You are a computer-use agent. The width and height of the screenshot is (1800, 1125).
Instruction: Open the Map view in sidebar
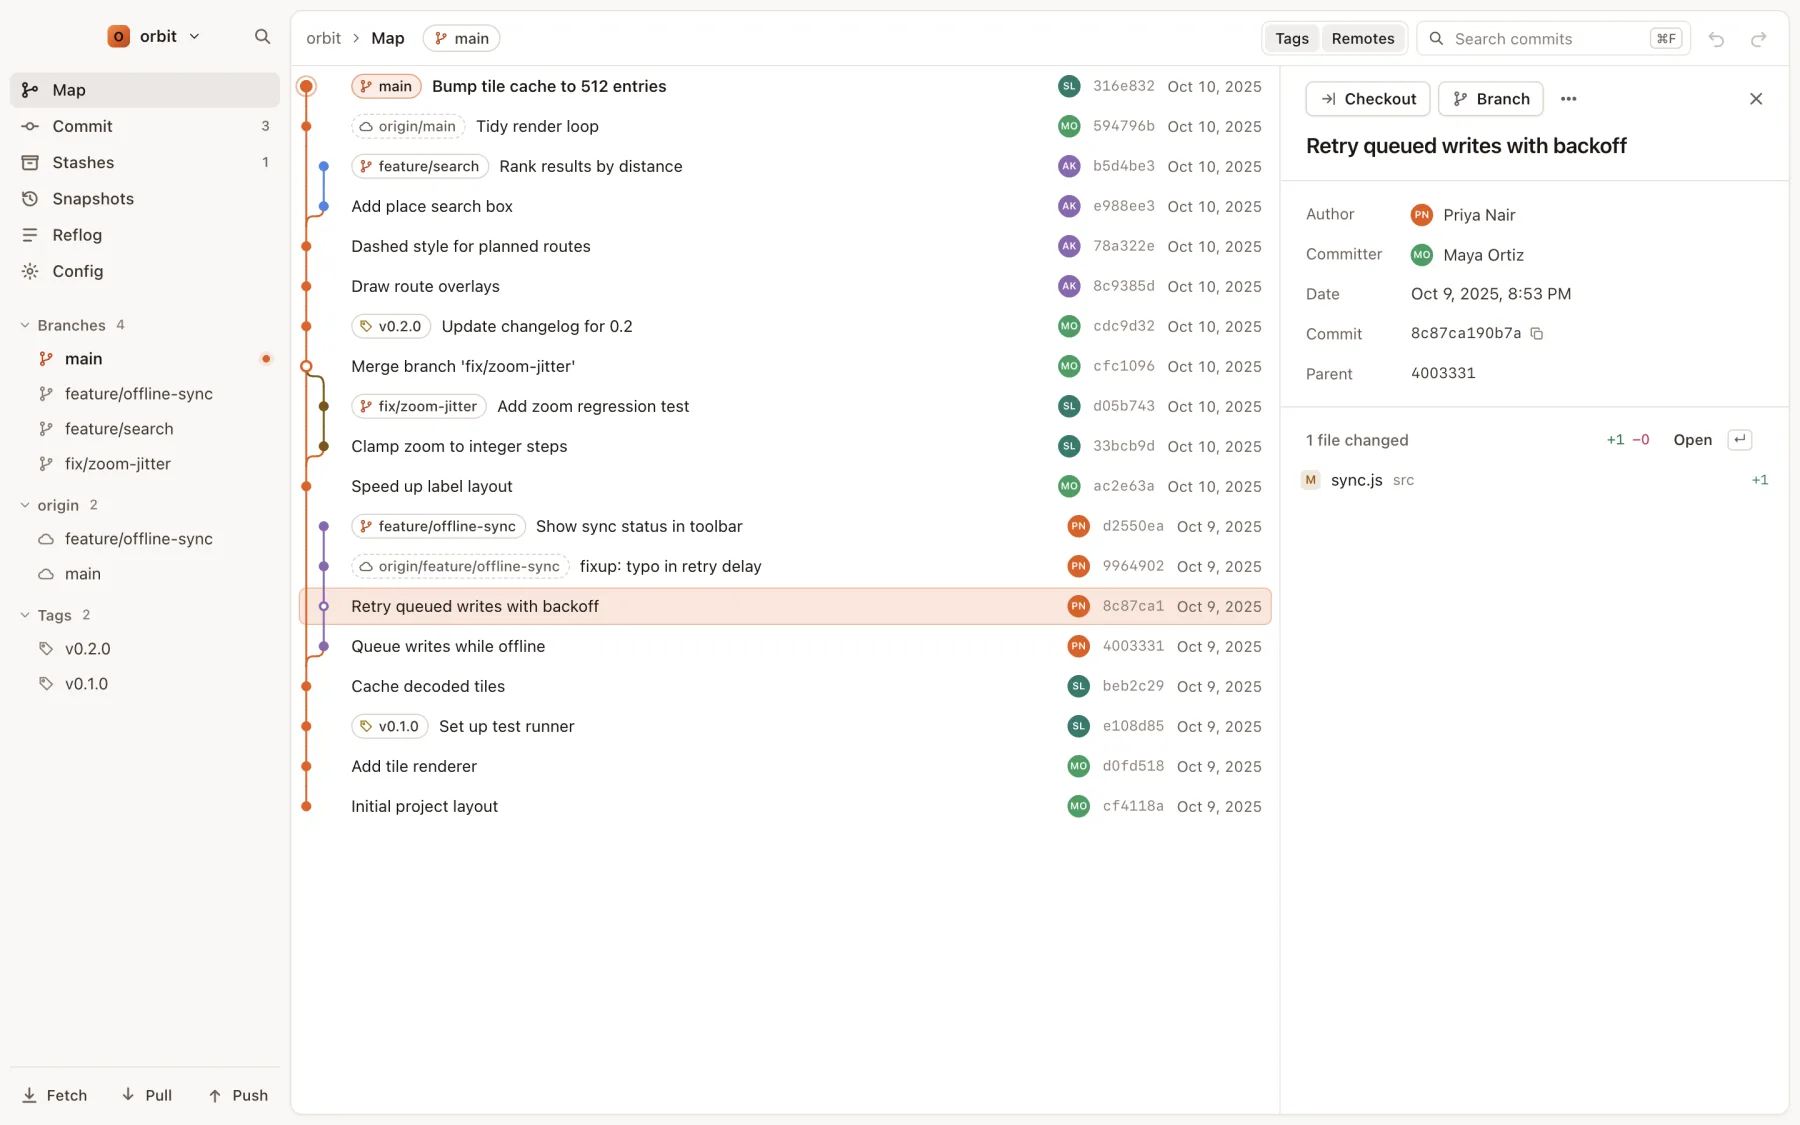pyautogui.click(x=145, y=90)
